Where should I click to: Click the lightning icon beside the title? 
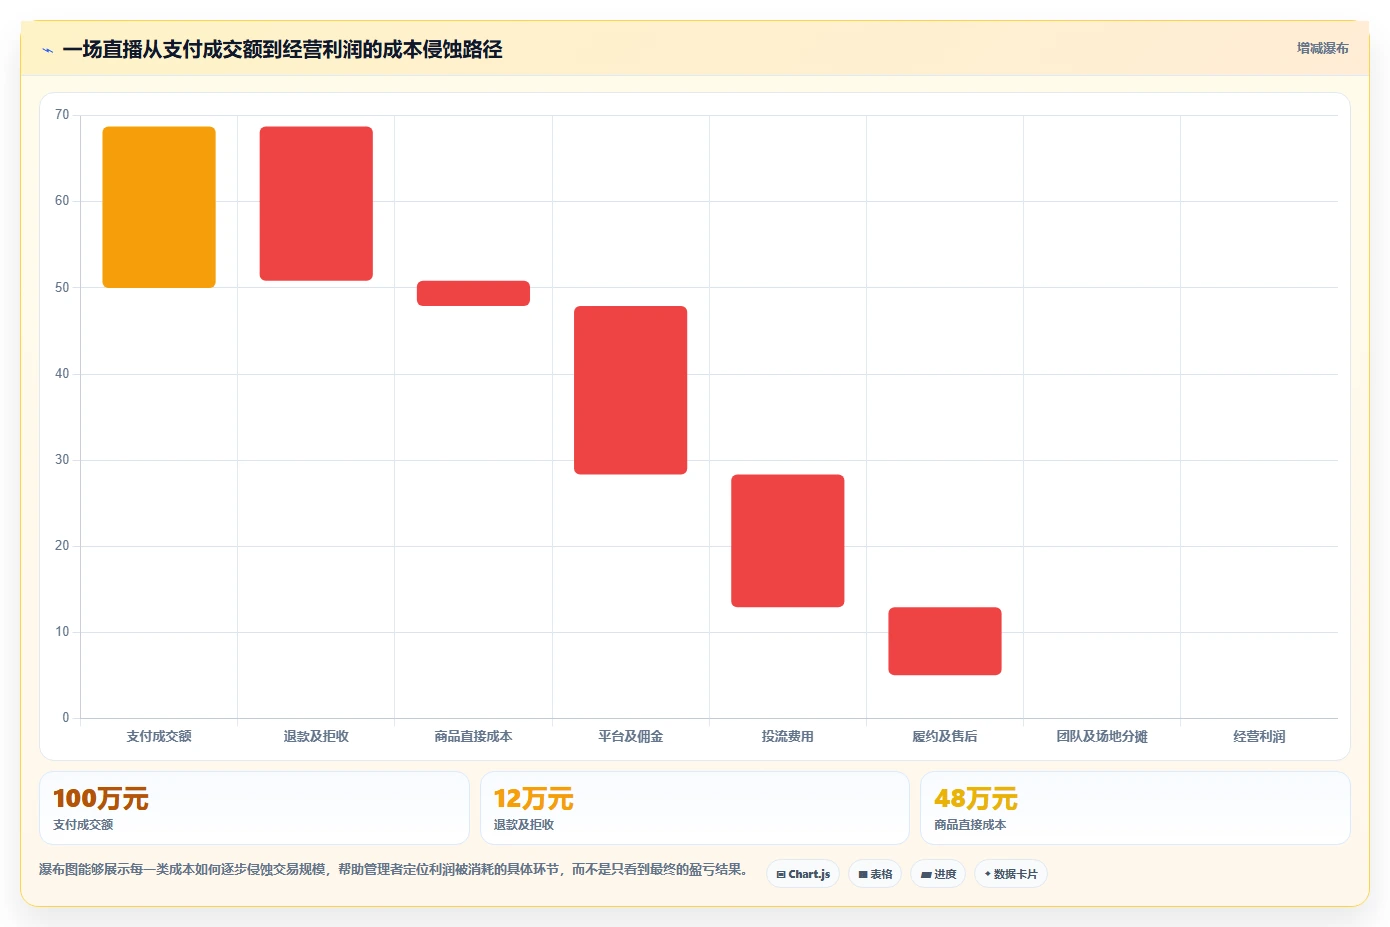(x=47, y=50)
